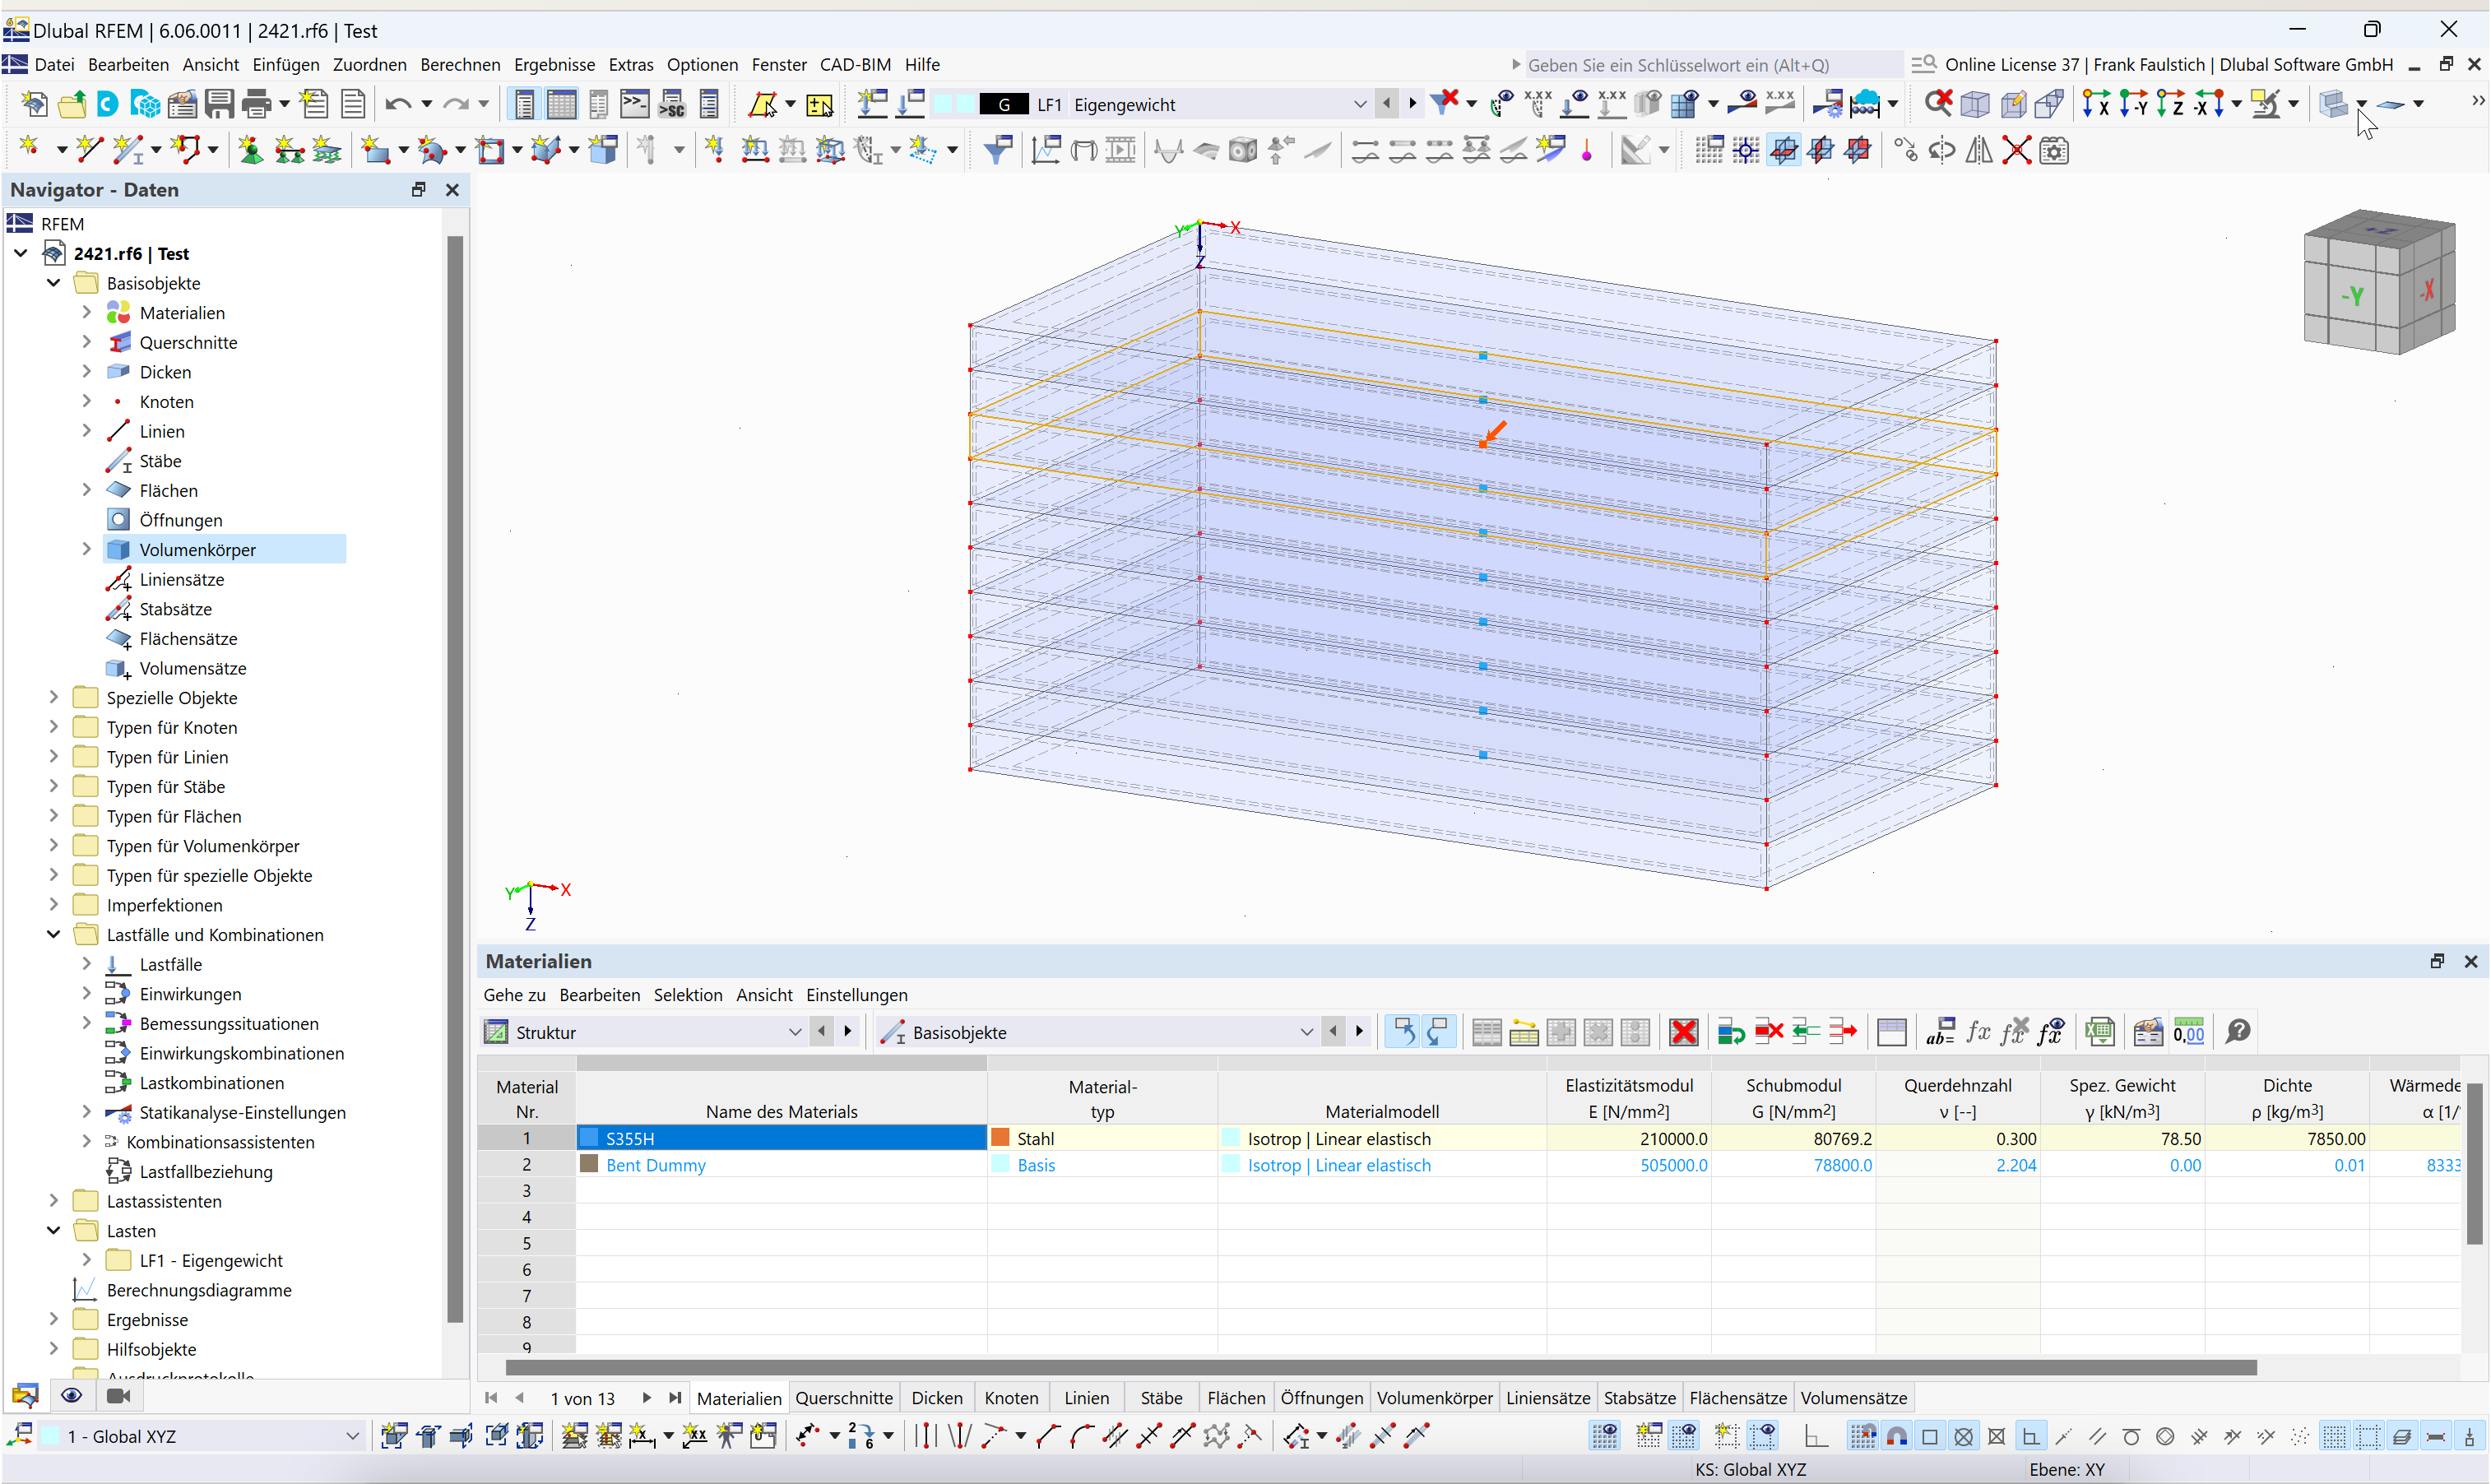2491x1484 pixels.
Task: Open the Global XYZ coordinate system dropdown
Action: coord(352,1436)
